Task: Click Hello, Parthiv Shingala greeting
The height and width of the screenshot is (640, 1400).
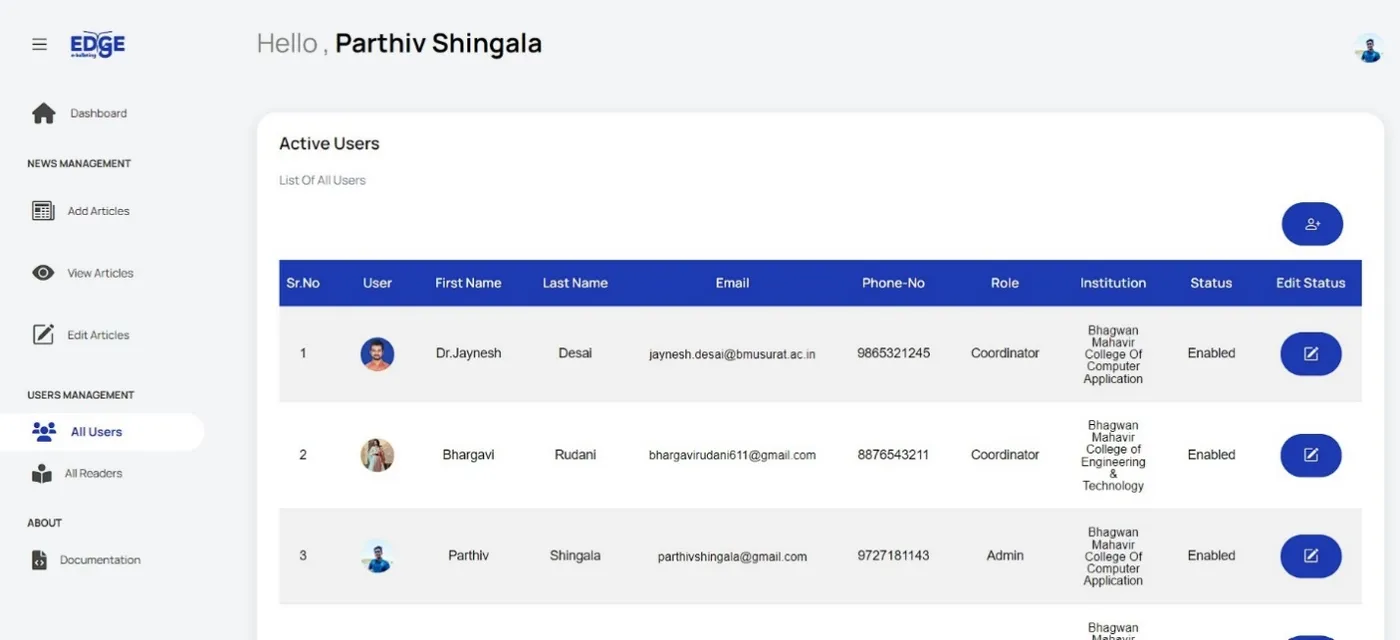Action: (x=399, y=44)
